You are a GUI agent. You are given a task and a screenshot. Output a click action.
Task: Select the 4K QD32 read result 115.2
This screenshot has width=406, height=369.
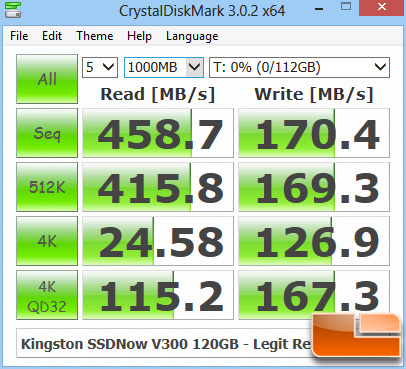coord(158,295)
